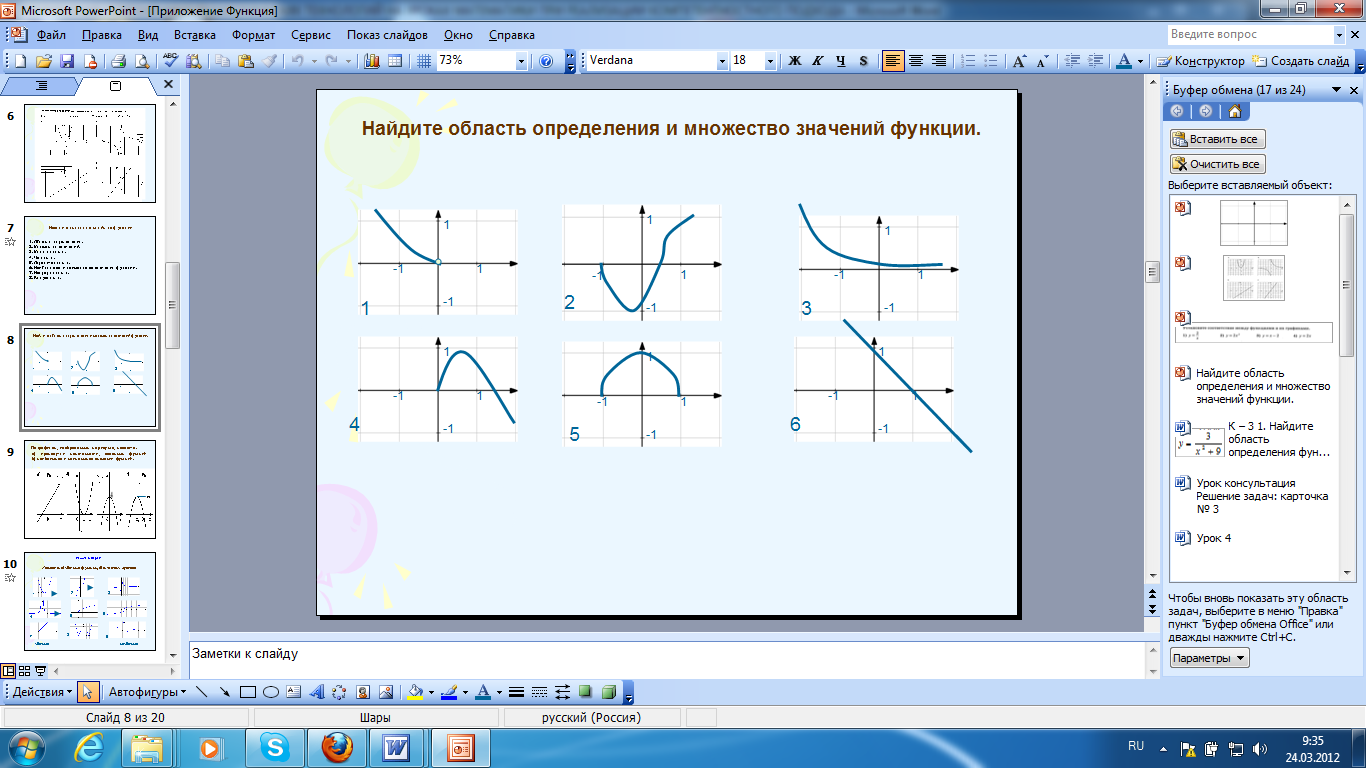This screenshot has height=768, width=1366.
Task: Select slide 7 thumbnail
Action: click(x=90, y=265)
